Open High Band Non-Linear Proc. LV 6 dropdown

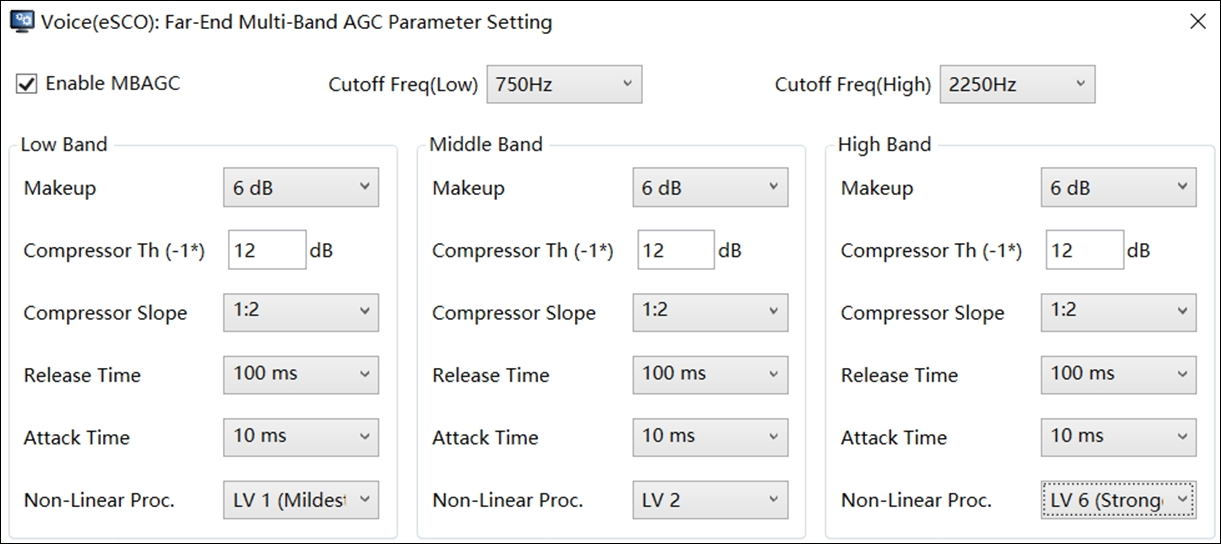(1118, 499)
